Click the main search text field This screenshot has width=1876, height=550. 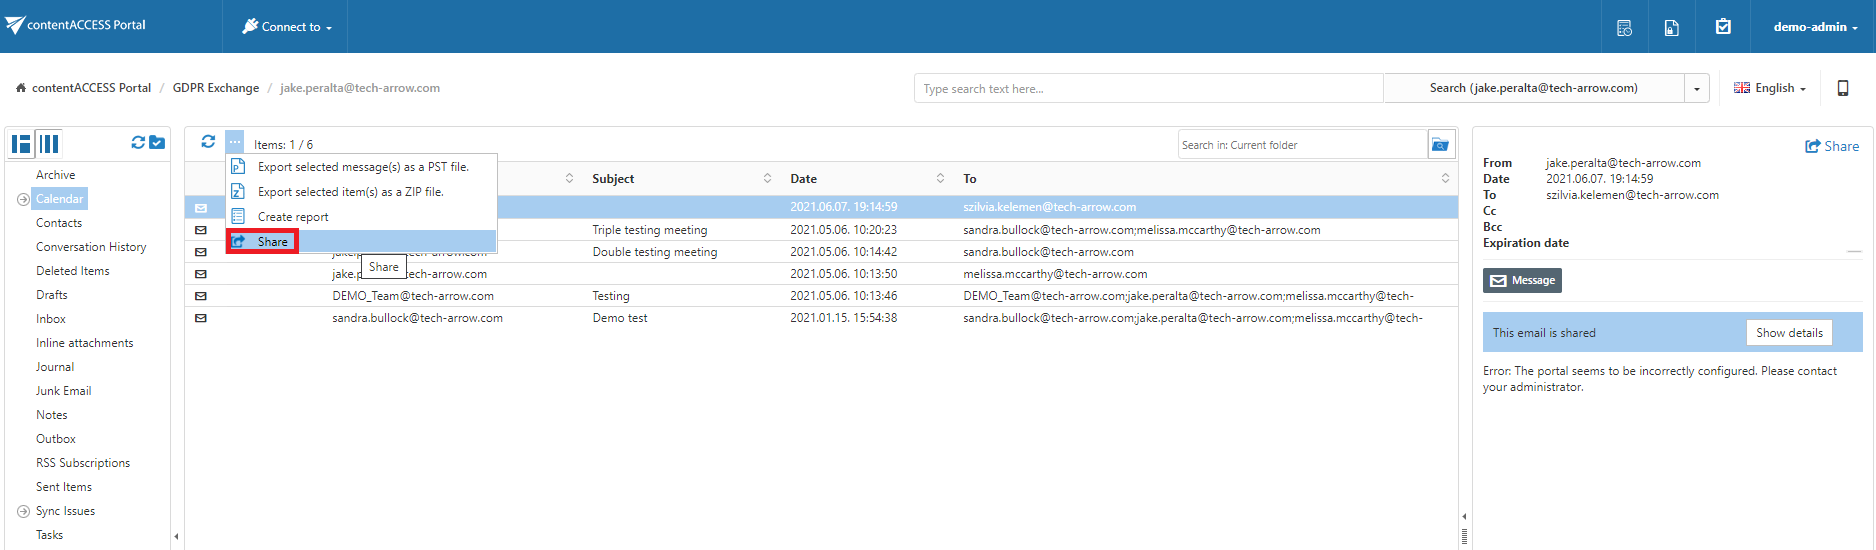(1147, 89)
